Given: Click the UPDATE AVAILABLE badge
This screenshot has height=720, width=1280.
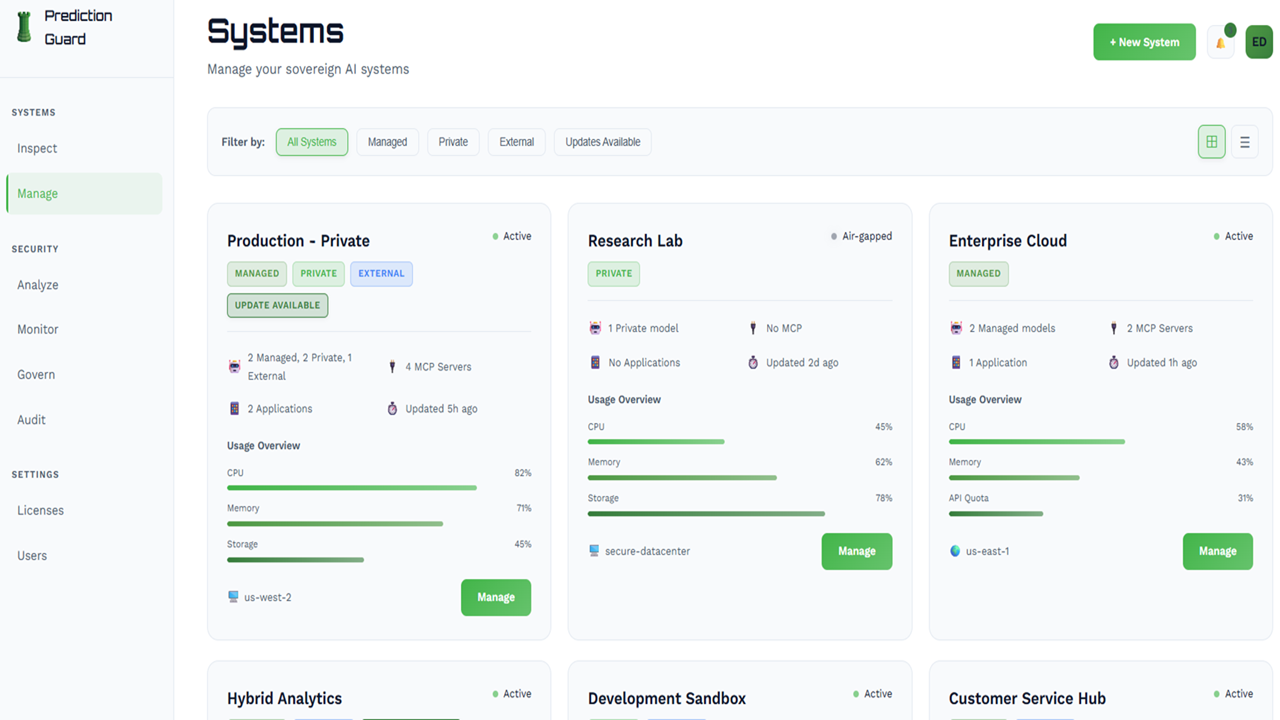Looking at the screenshot, I should coord(277,305).
